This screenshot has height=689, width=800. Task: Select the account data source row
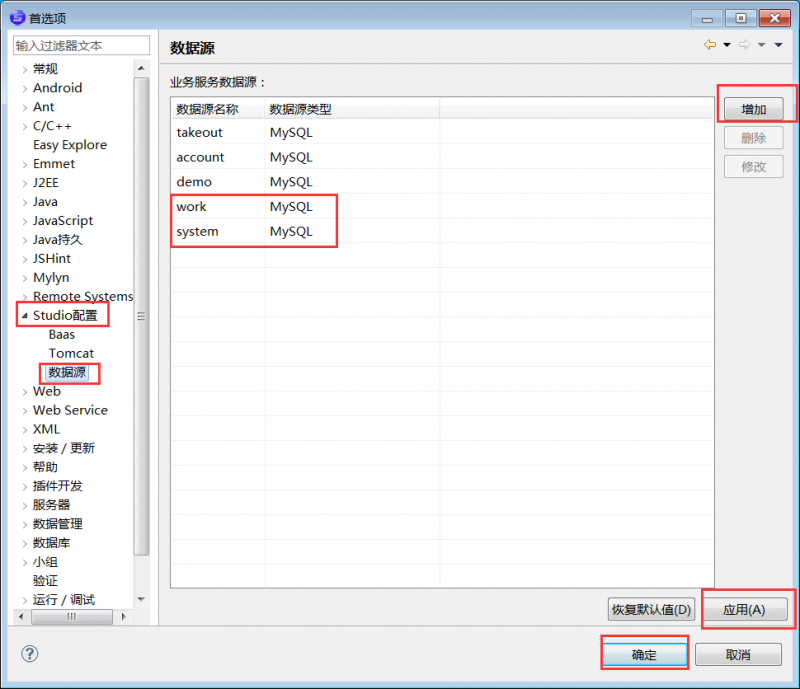coord(442,157)
